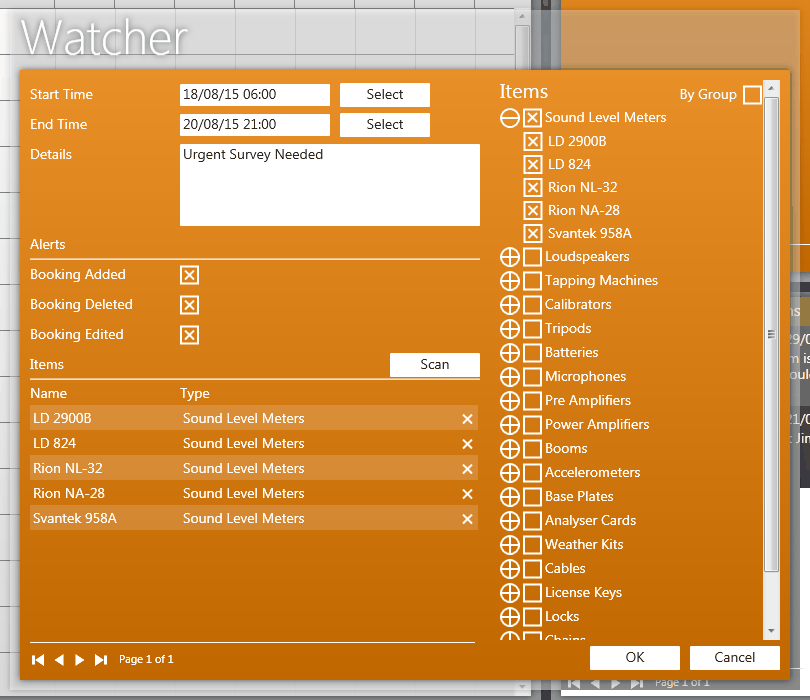Viewport: 810px width, 700px height.
Task: Go to first page of items
Action: tap(38, 660)
